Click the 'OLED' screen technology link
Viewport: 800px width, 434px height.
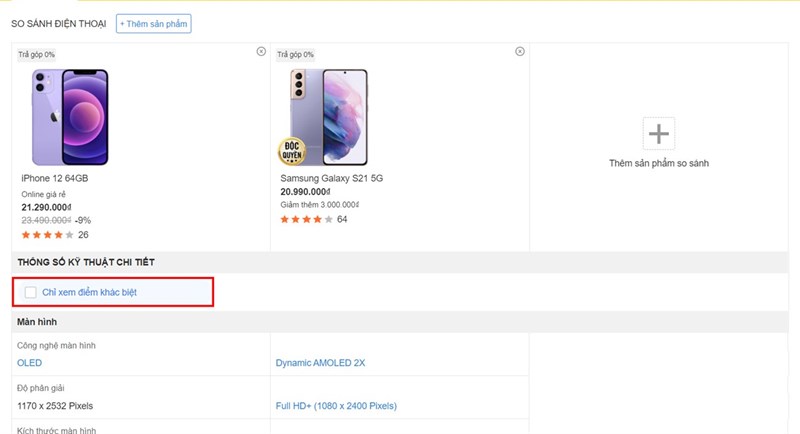coord(30,363)
